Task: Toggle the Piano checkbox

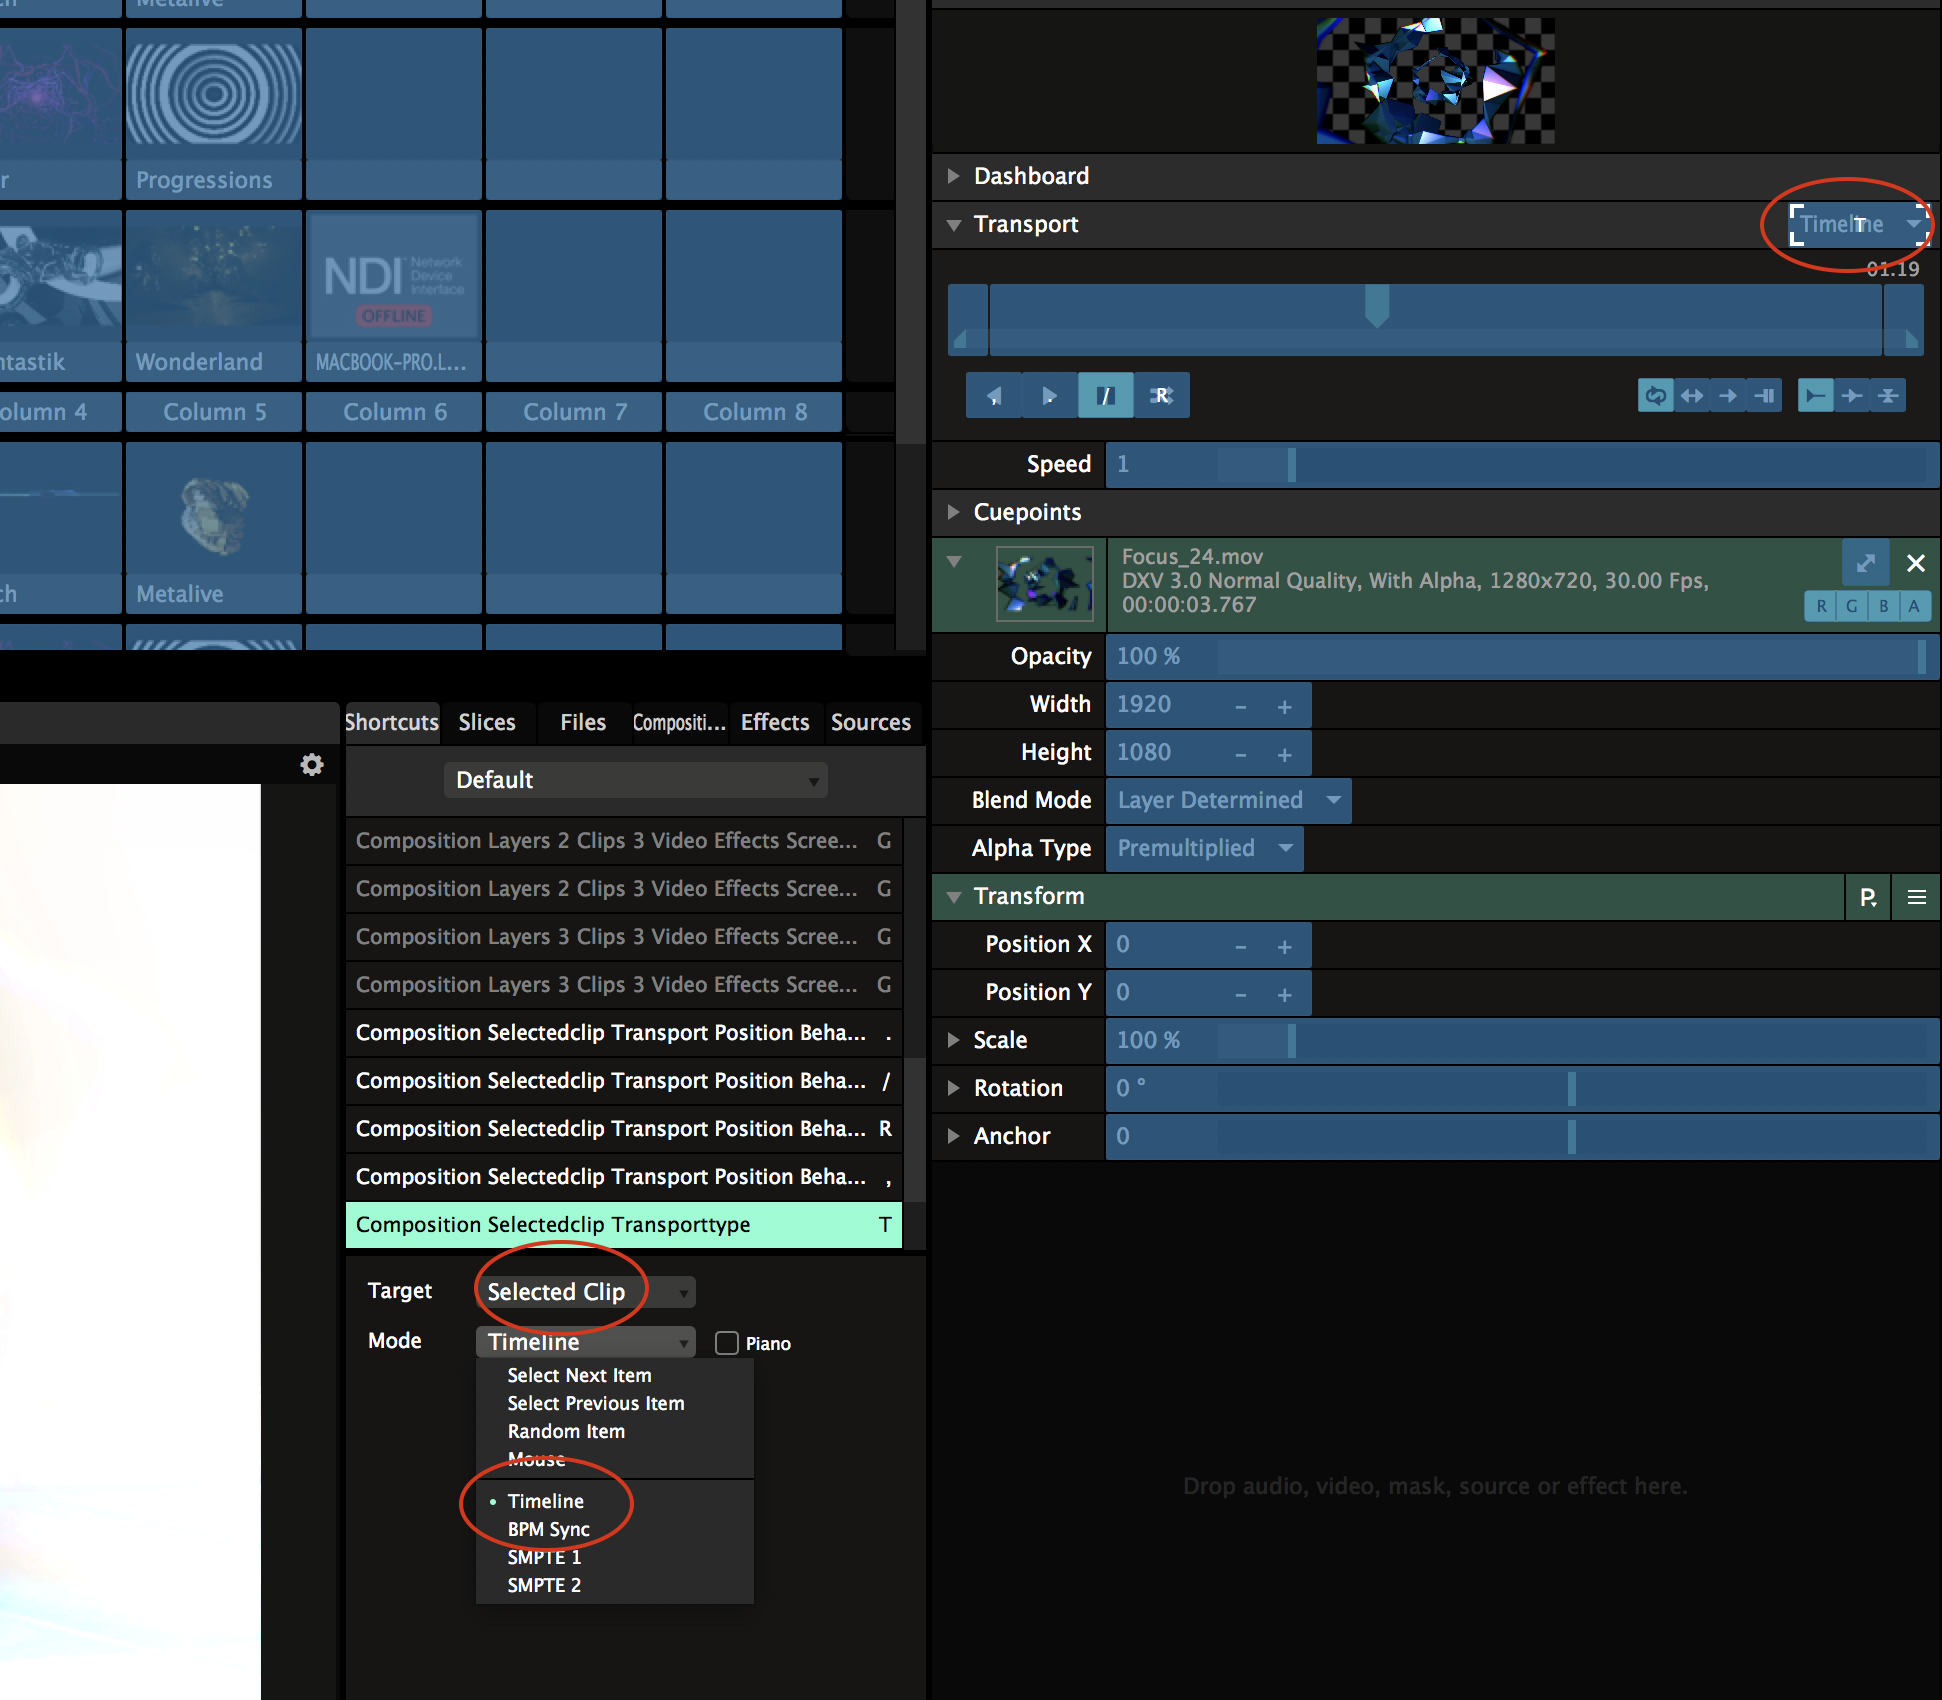Action: [x=727, y=1343]
